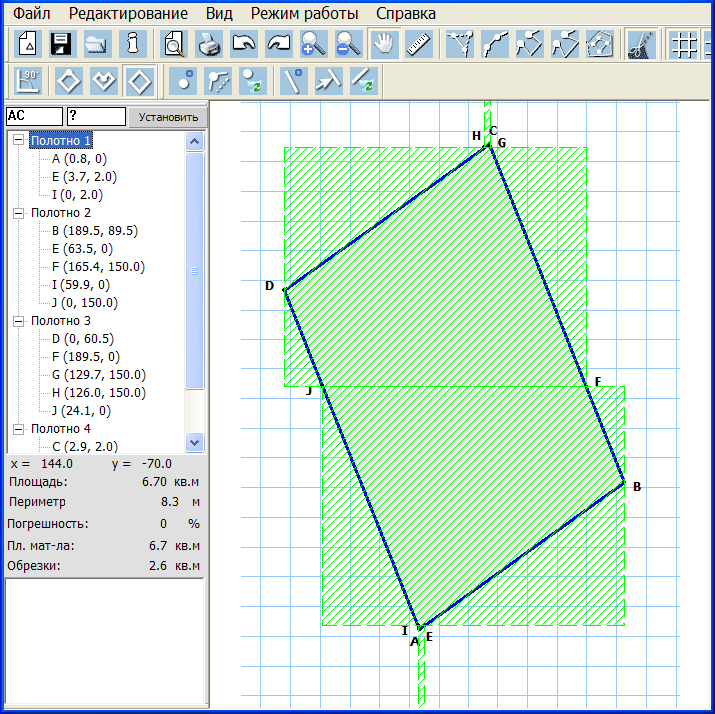Select the plain diamond shape icon

[139, 81]
